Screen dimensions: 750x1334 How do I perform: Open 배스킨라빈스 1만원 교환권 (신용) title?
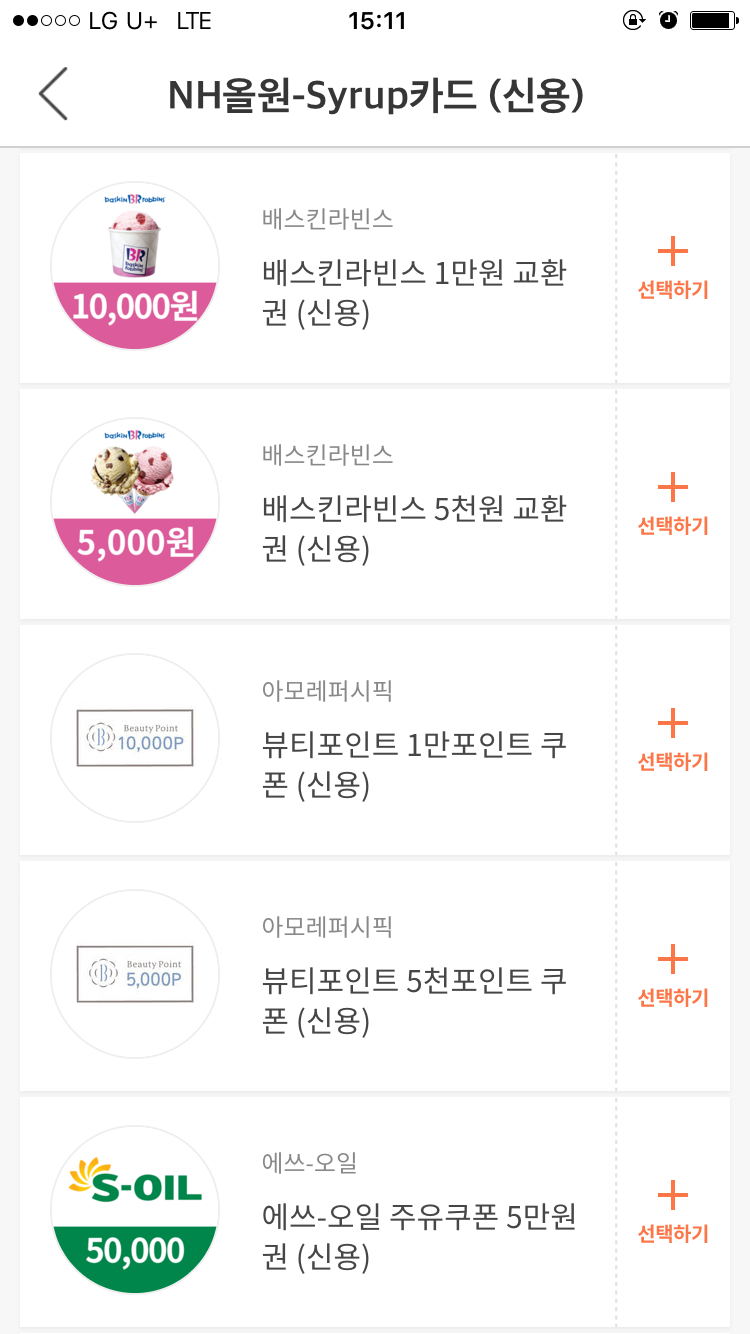click(415, 292)
